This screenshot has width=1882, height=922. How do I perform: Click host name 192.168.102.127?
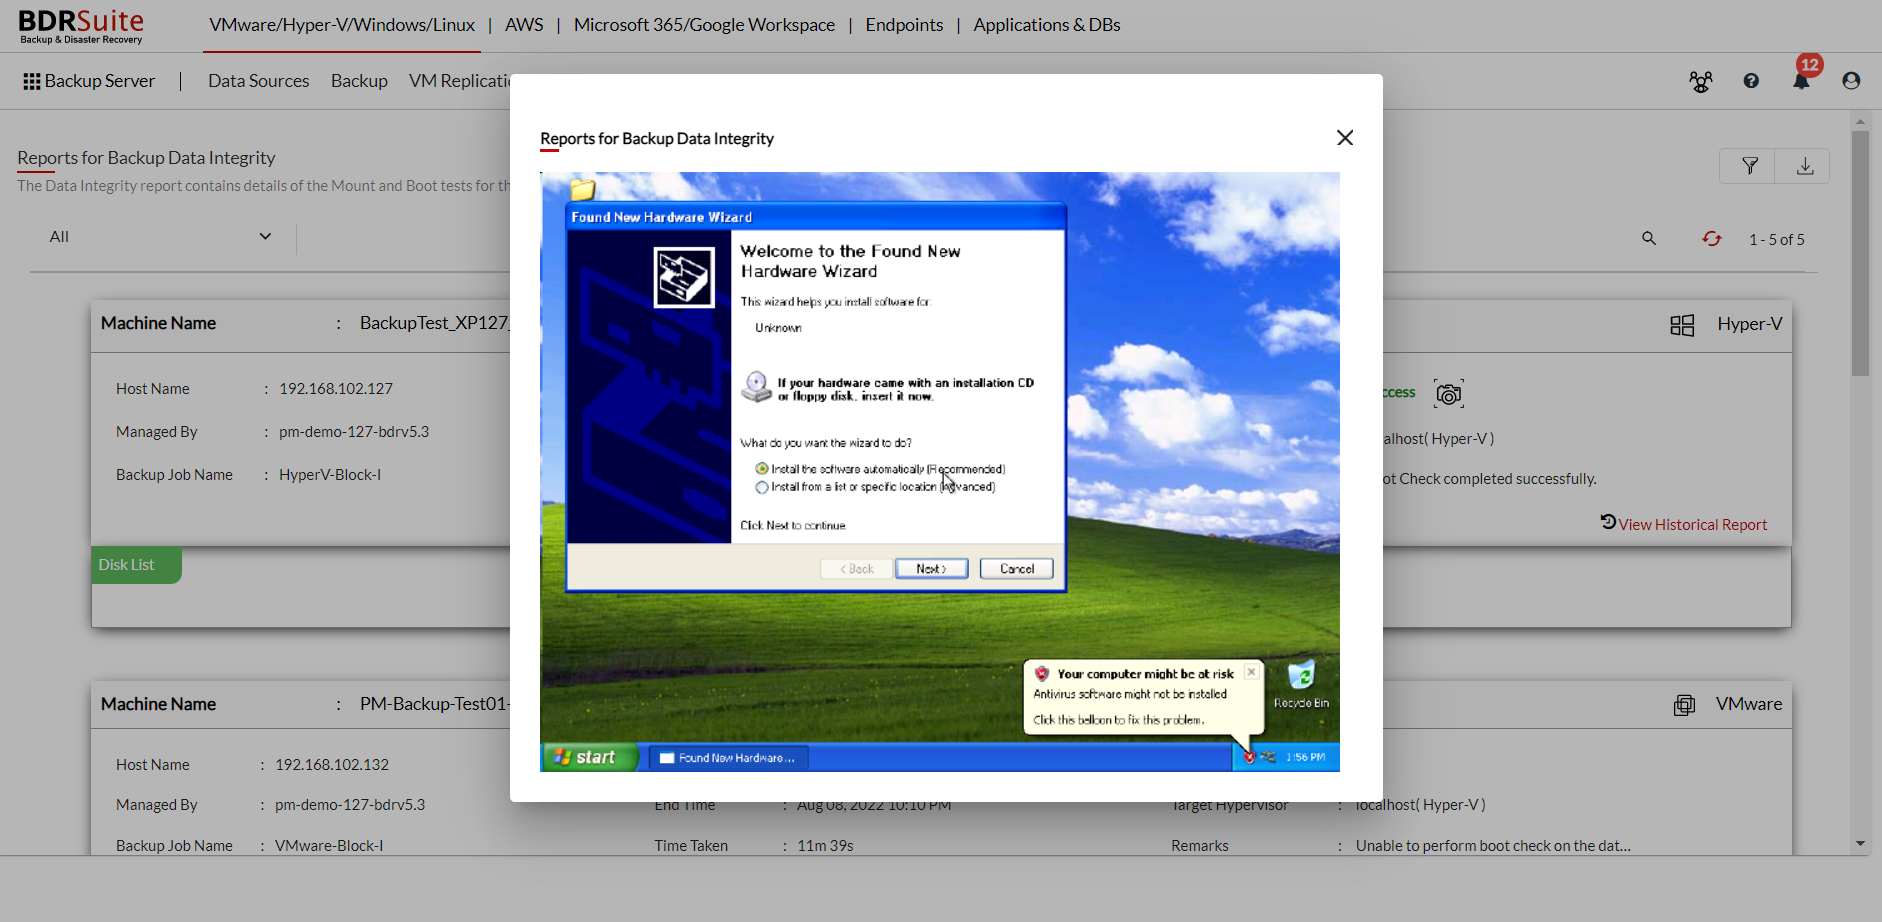click(x=336, y=389)
